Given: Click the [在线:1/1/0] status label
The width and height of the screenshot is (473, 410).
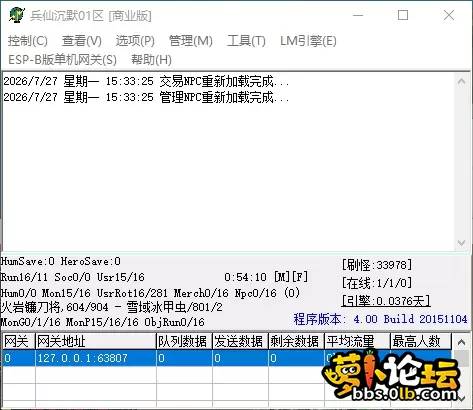Looking at the screenshot, I should [x=377, y=283].
